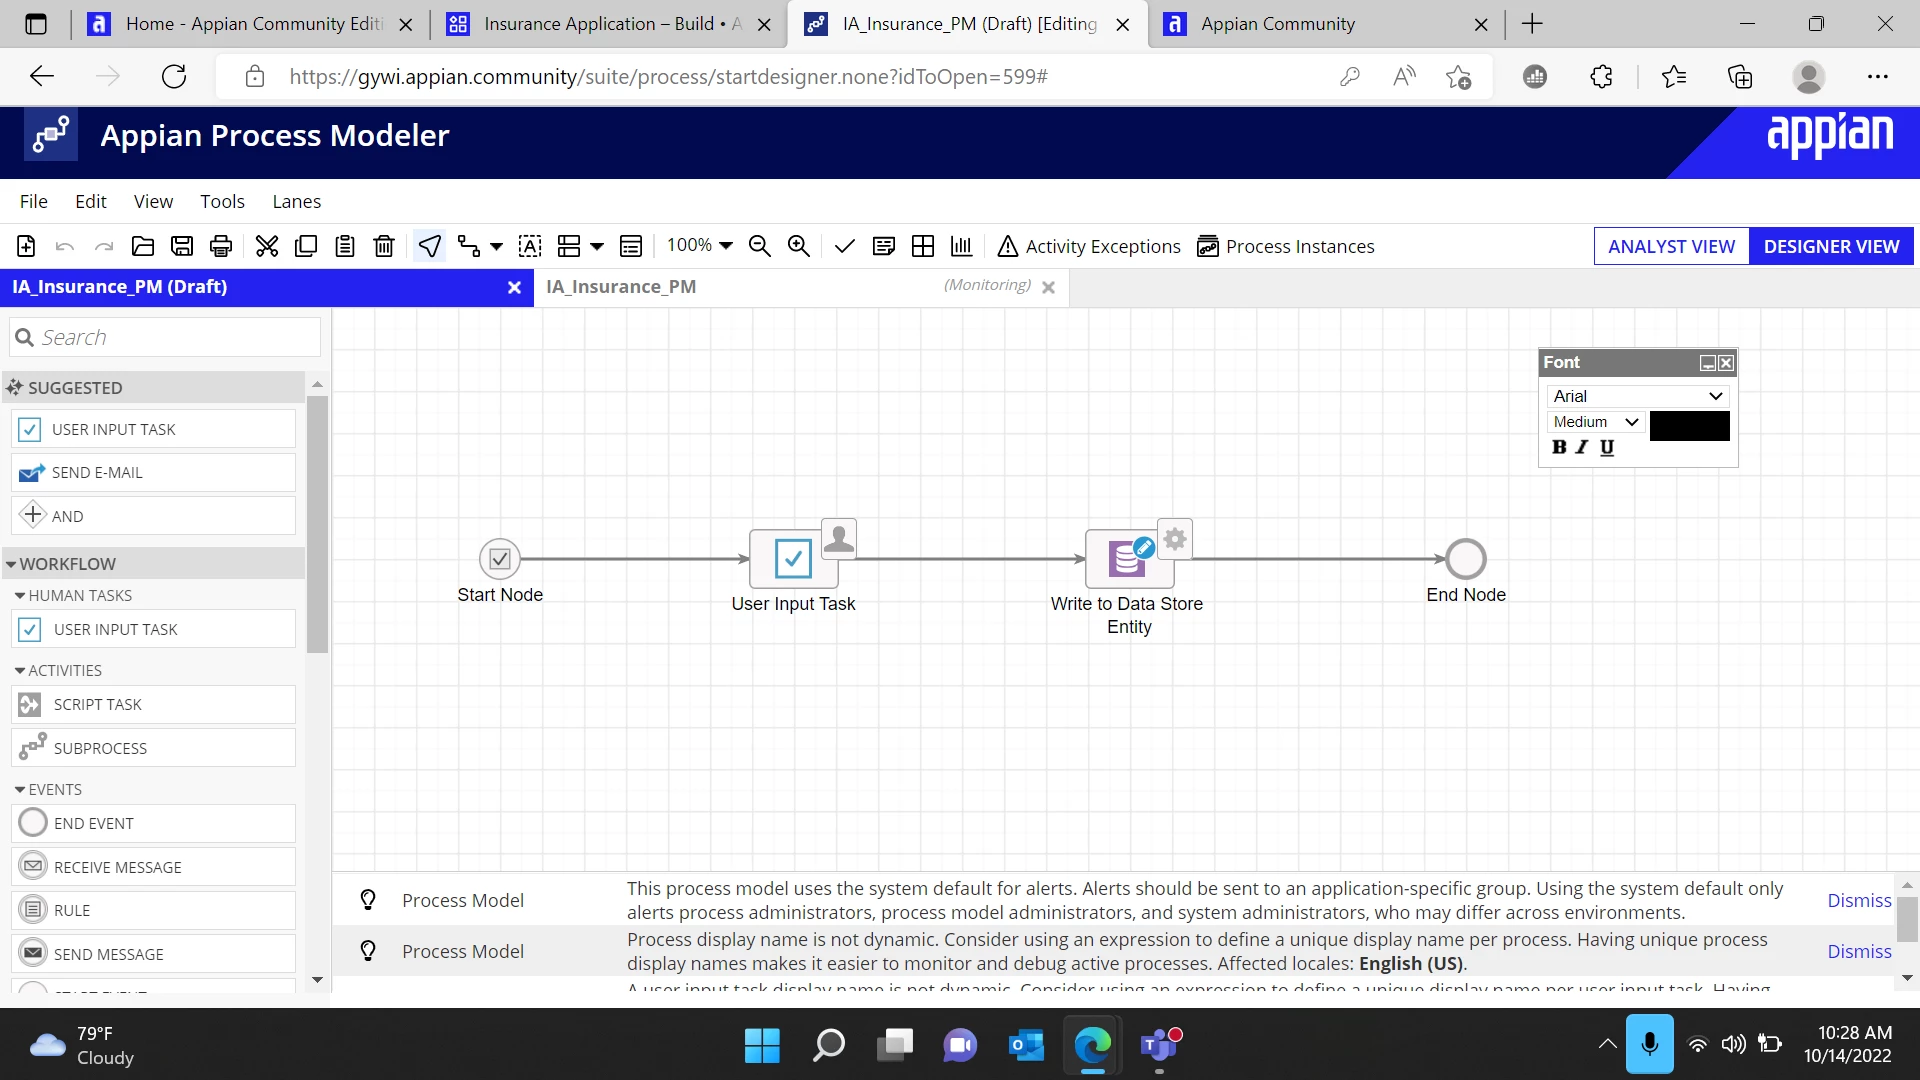Open process model properties
Image resolution: width=1920 pixels, height=1080 pixels.
point(631,246)
